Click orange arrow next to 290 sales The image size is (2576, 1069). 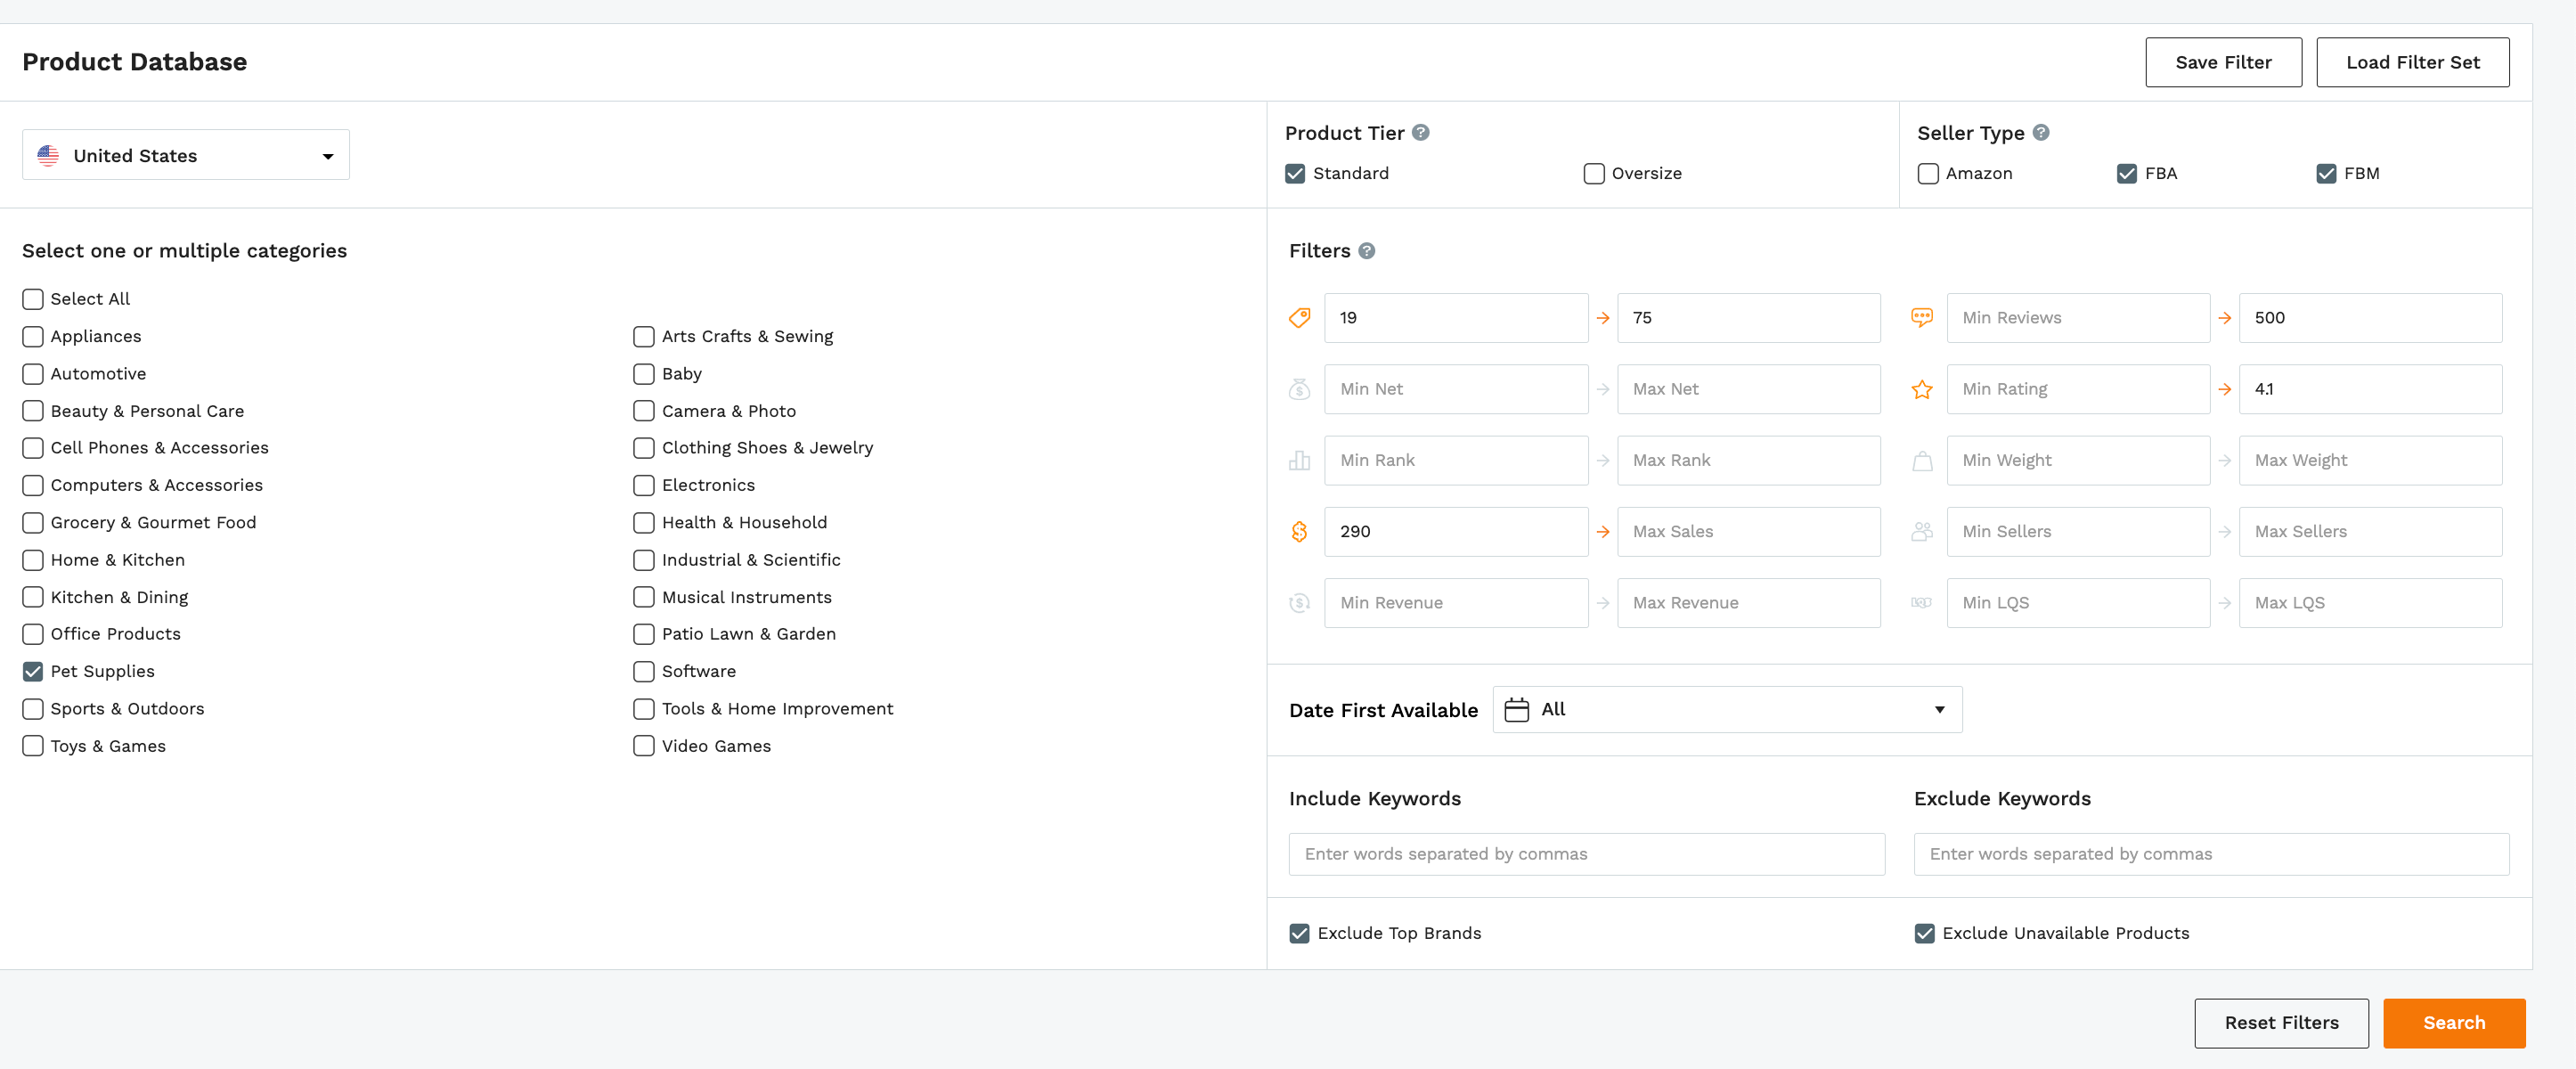pos(1603,532)
